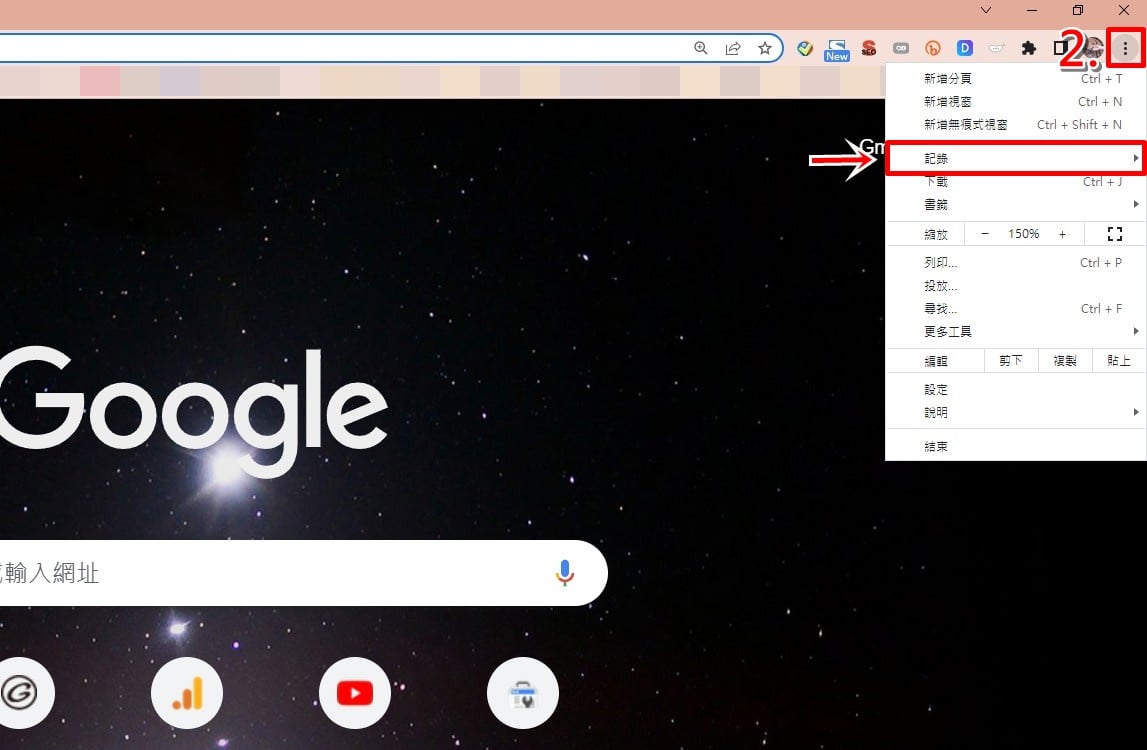Click the blue D extension icon
The width and height of the screenshot is (1147, 750).
(964, 48)
